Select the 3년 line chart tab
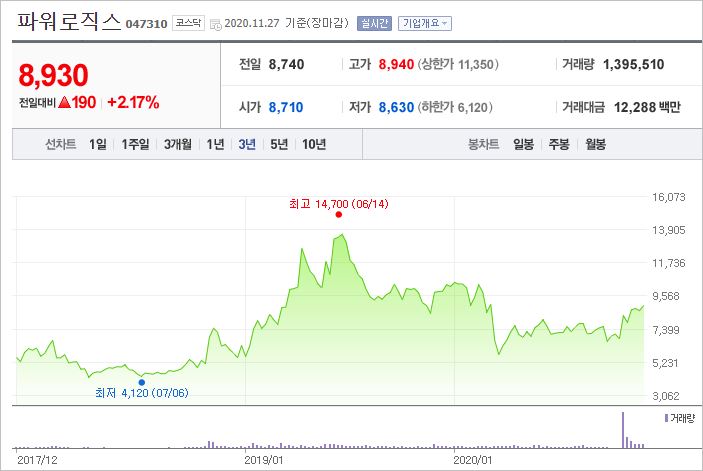Viewport: 703px width, 471px height. coord(247,144)
